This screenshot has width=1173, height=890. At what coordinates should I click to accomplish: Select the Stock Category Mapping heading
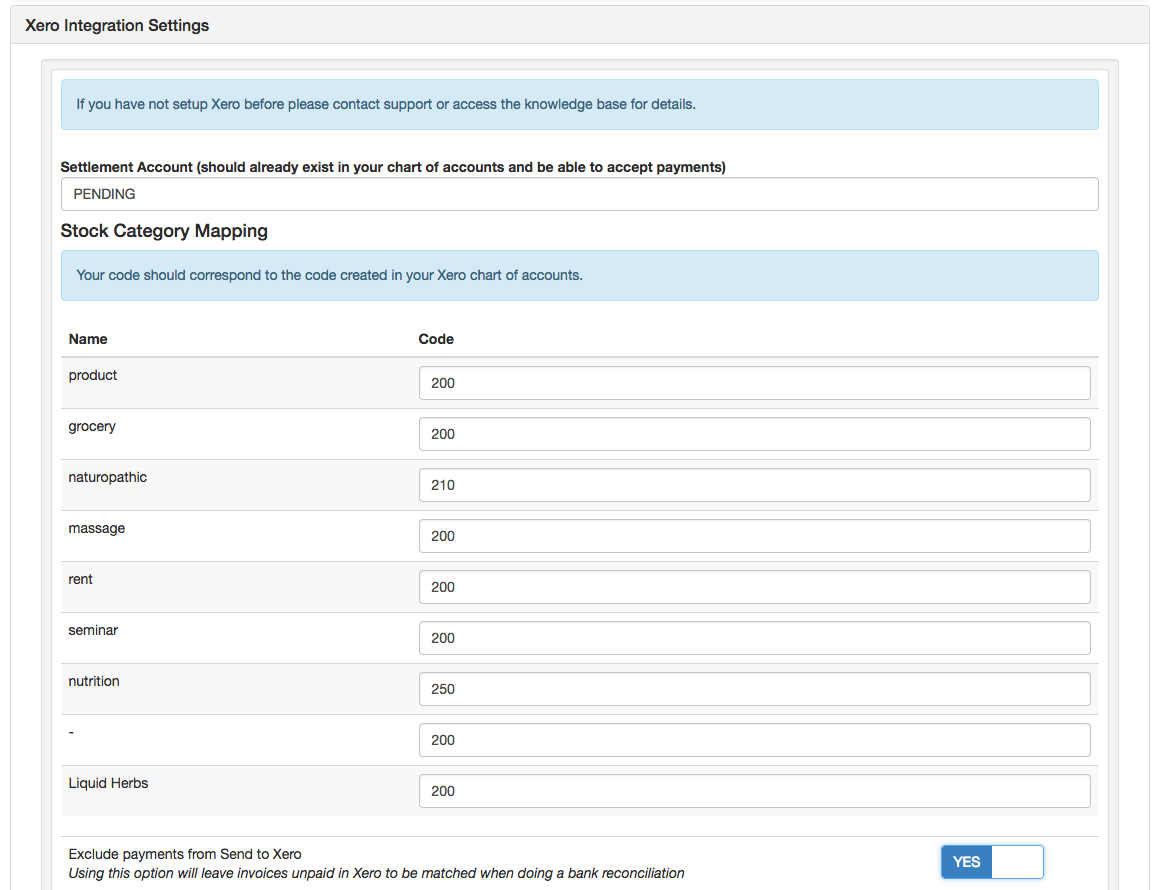164,230
